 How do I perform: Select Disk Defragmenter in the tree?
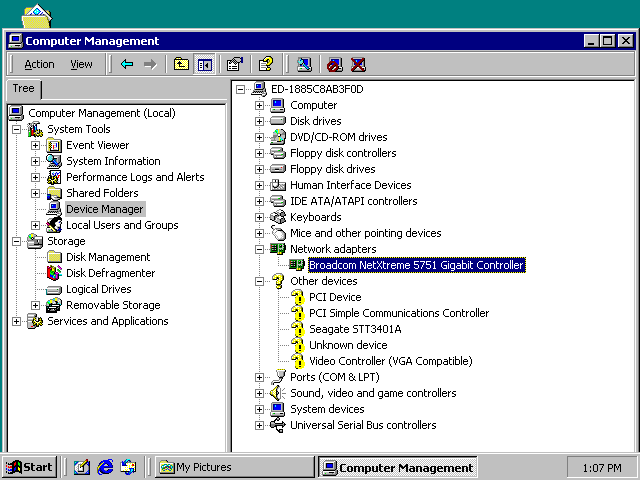coord(111,273)
